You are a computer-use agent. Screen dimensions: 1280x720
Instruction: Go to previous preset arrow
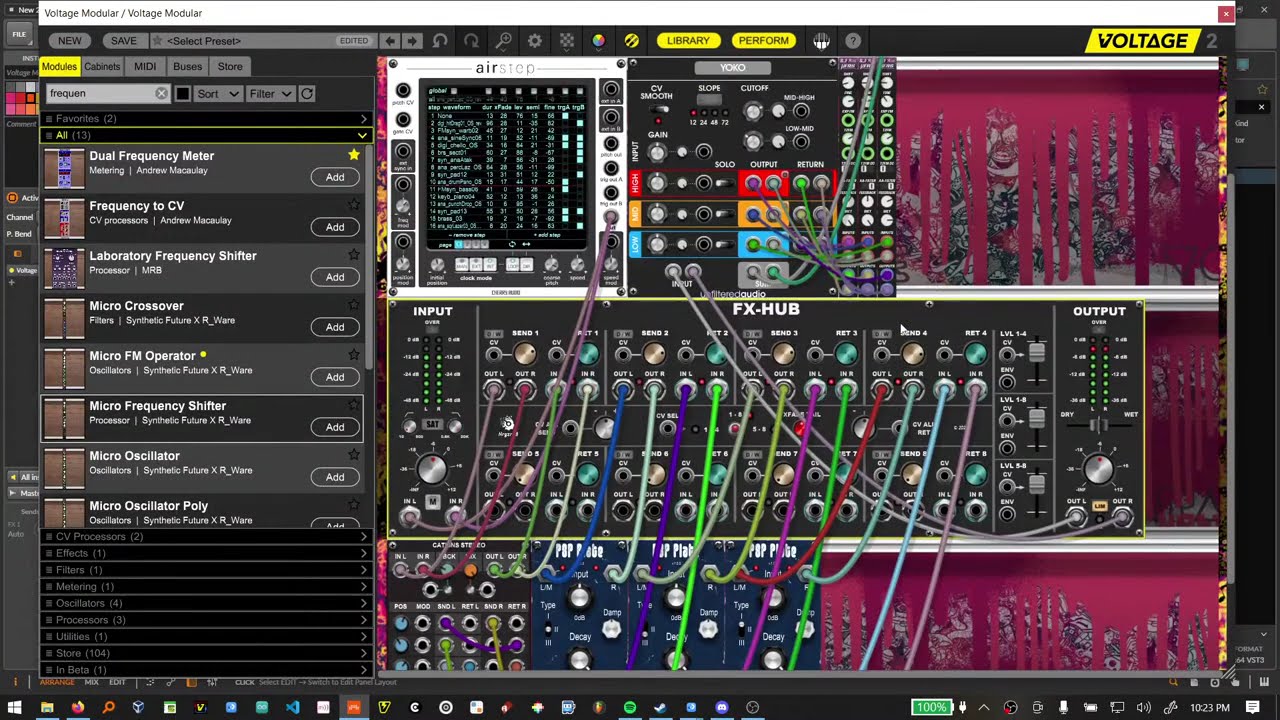click(x=390, y=41)
